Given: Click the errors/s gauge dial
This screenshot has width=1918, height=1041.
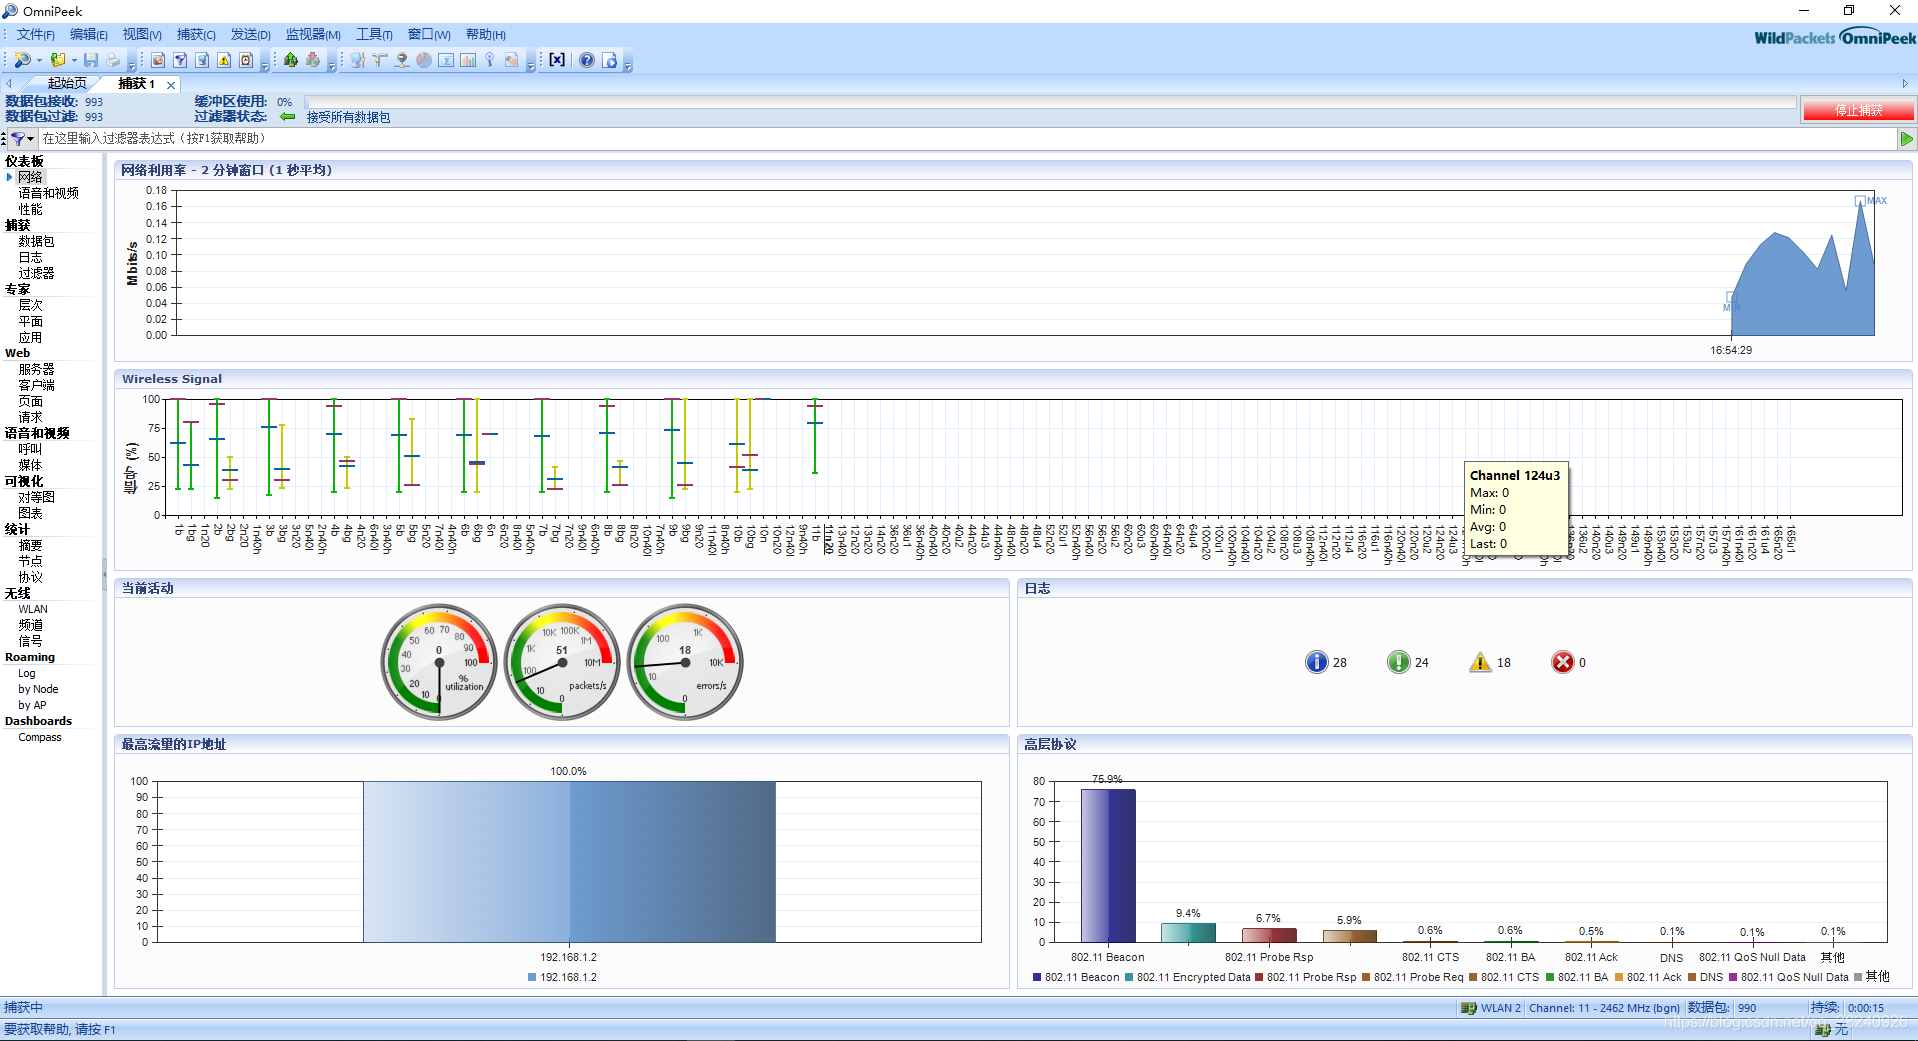Looking at the screenshot, I should click(x=685, y=662).
